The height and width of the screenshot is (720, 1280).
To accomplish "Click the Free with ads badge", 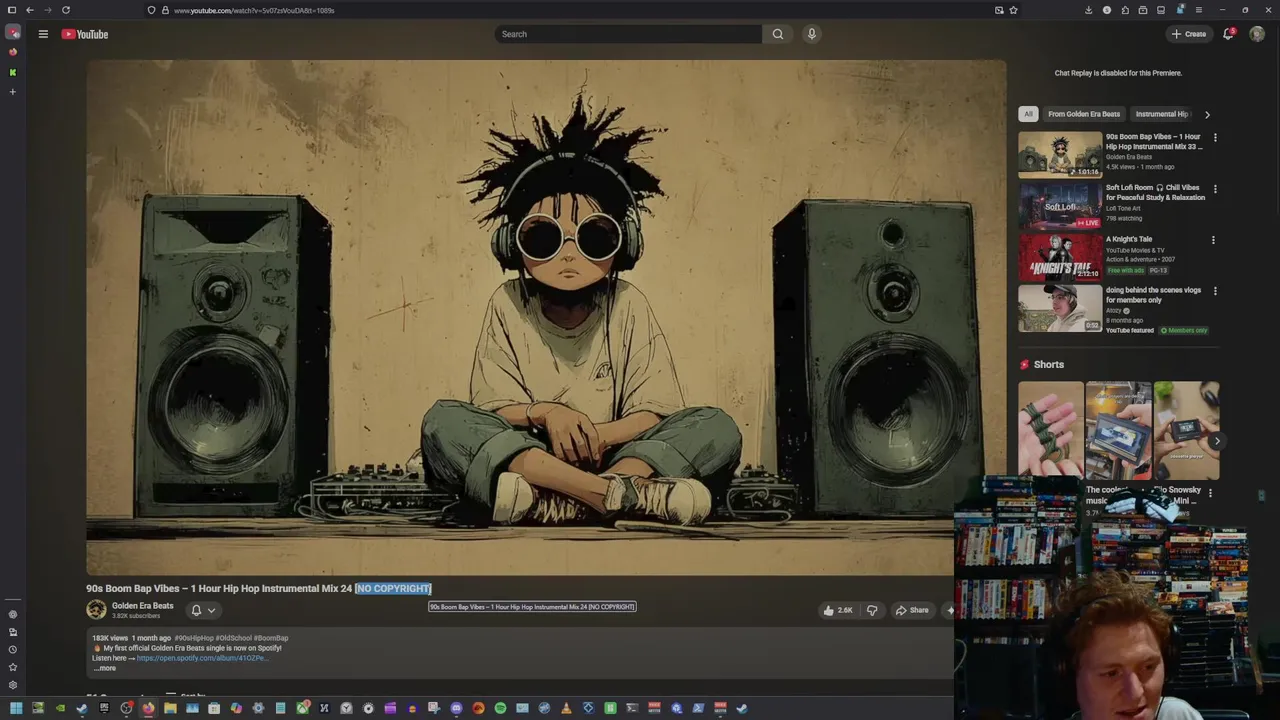I will [1125, 270].
